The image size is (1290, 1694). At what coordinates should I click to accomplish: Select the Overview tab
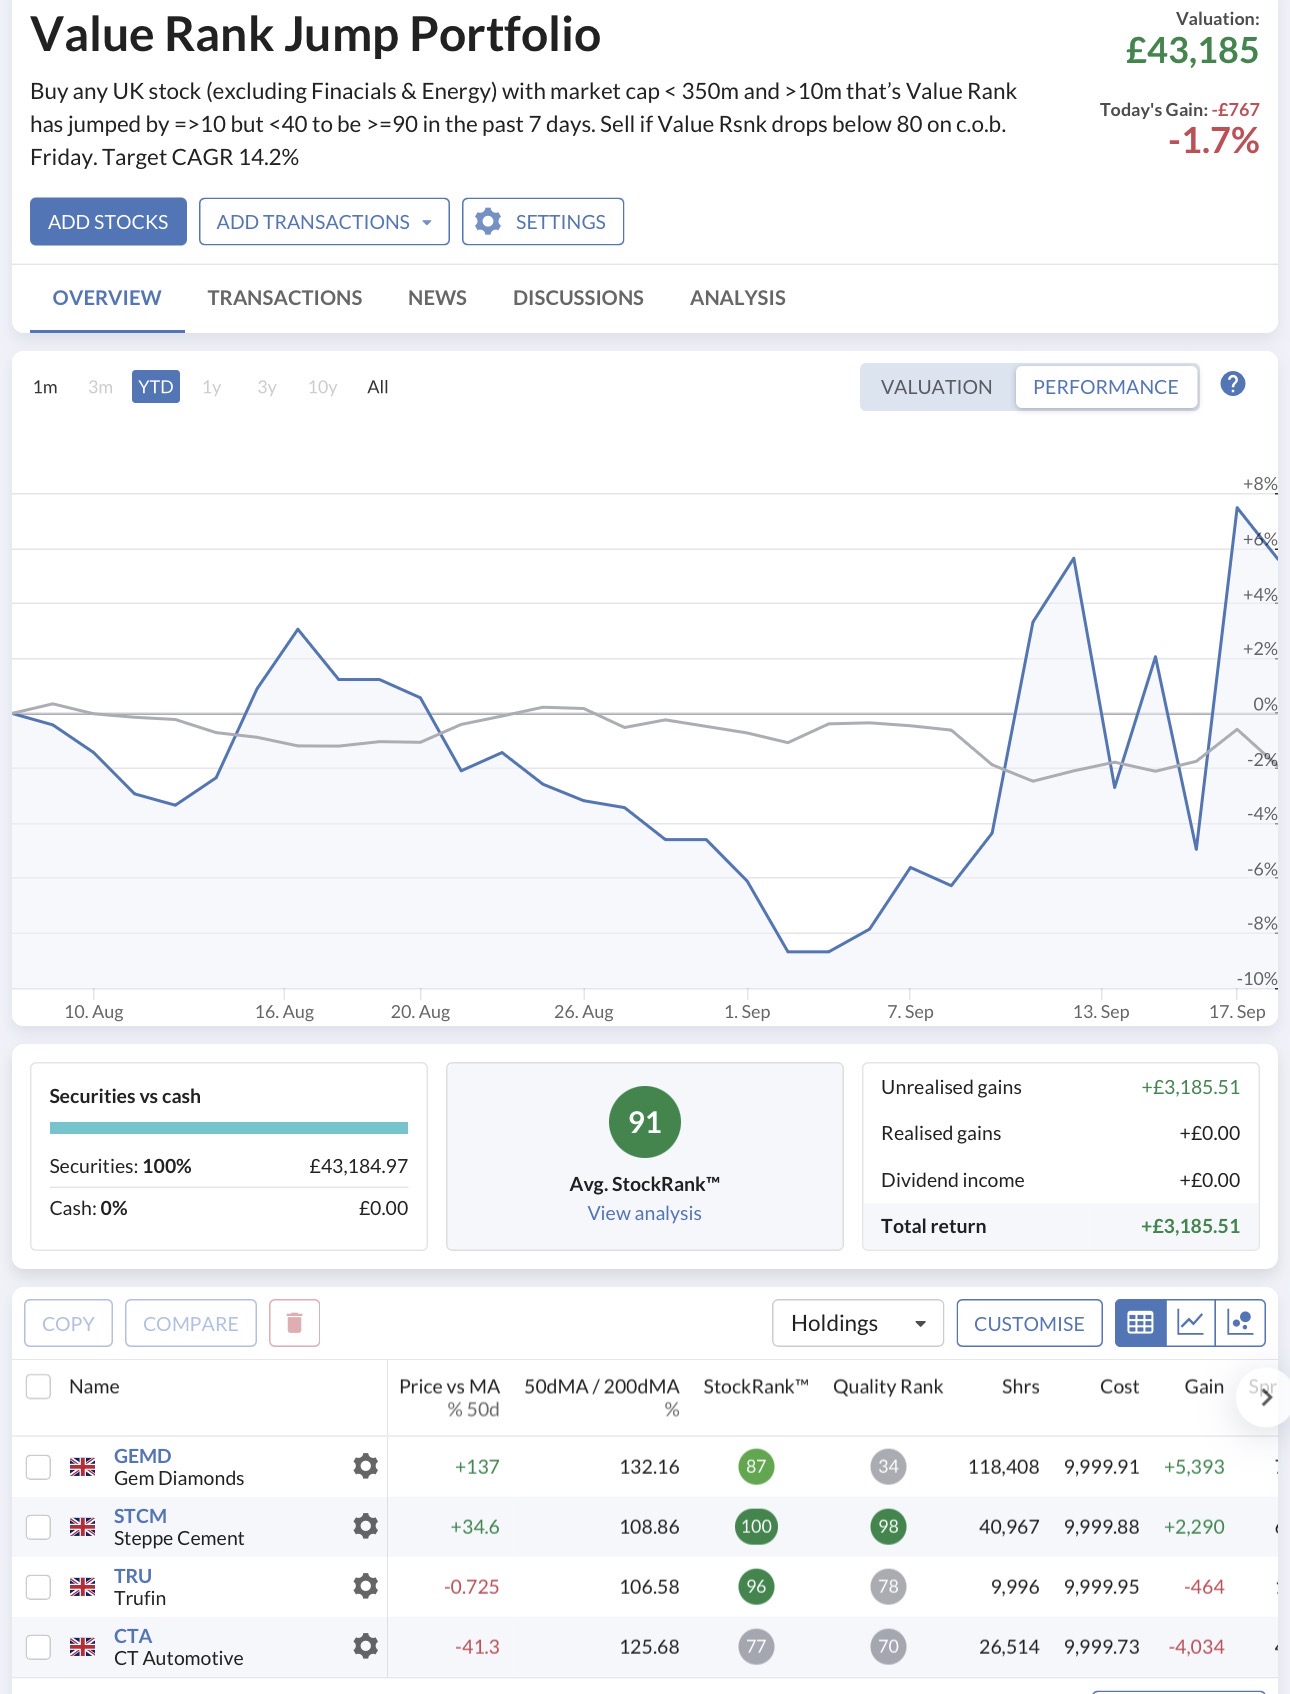(107, 298)
